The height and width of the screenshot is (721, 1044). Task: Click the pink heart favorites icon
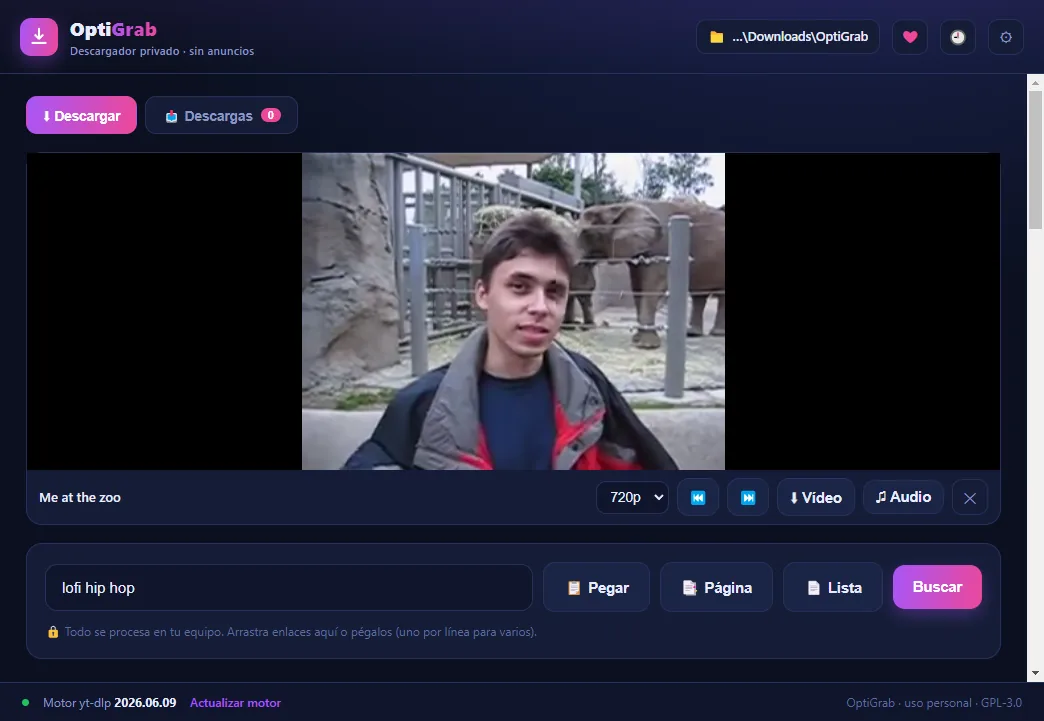coord(910,37)
